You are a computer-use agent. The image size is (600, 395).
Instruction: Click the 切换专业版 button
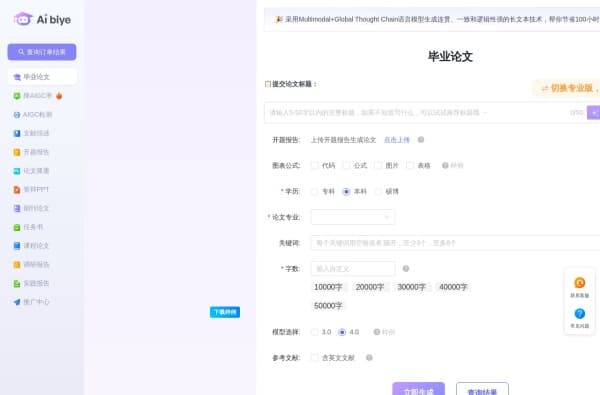click(567, 88)
